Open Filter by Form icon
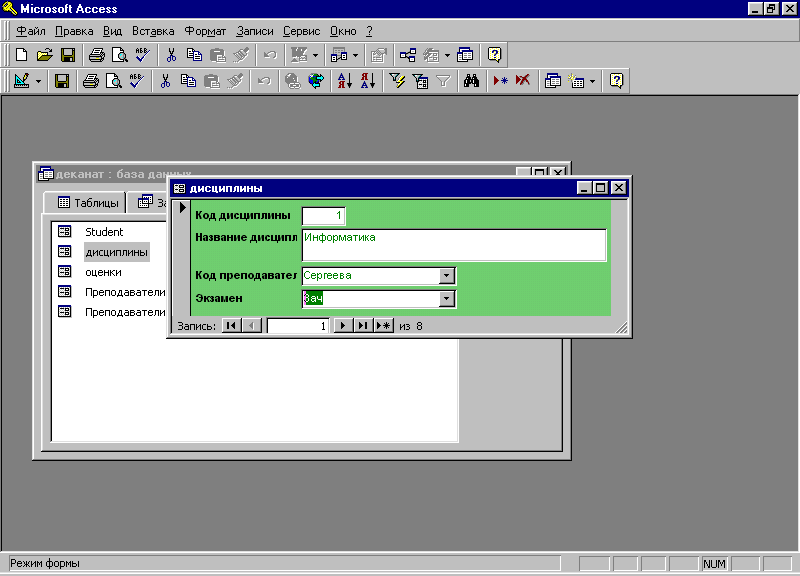This screenshot has height=576, width=800. 420,81
